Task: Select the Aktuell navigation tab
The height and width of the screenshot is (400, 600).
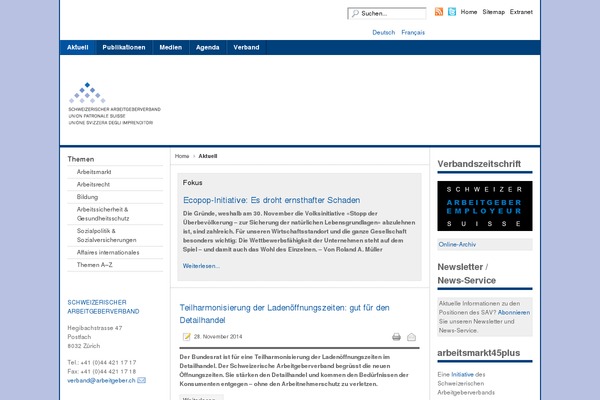Action: click(78, 47)
